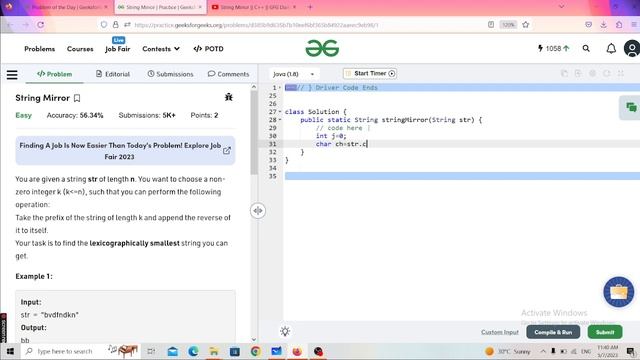Viewport: 640px width, 360px height.
Task: Open the site search magnifier
Action: (x=586, y=49)
